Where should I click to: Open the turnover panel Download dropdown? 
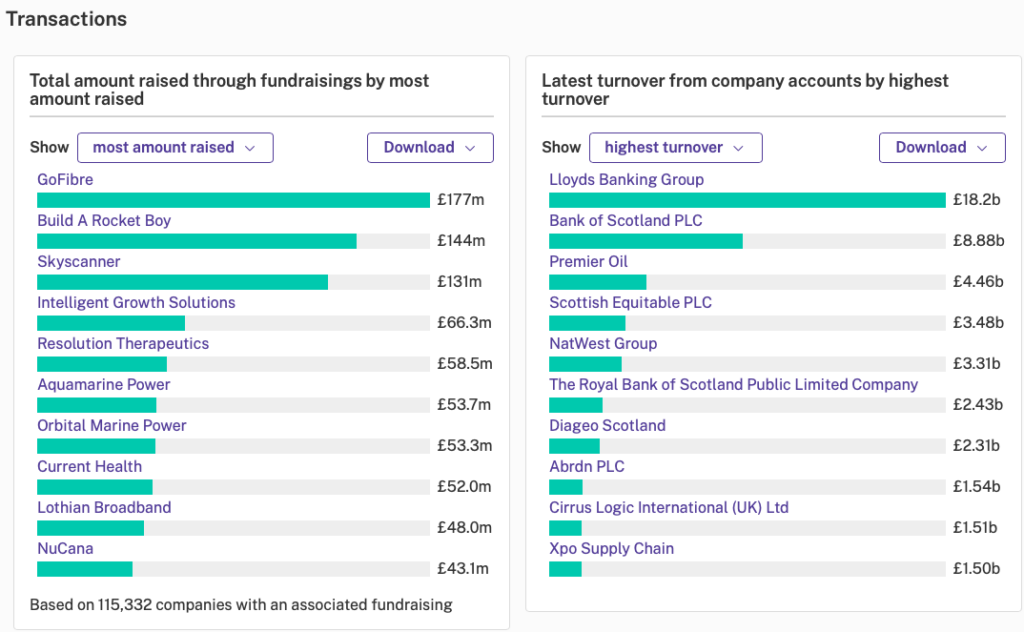942,148
